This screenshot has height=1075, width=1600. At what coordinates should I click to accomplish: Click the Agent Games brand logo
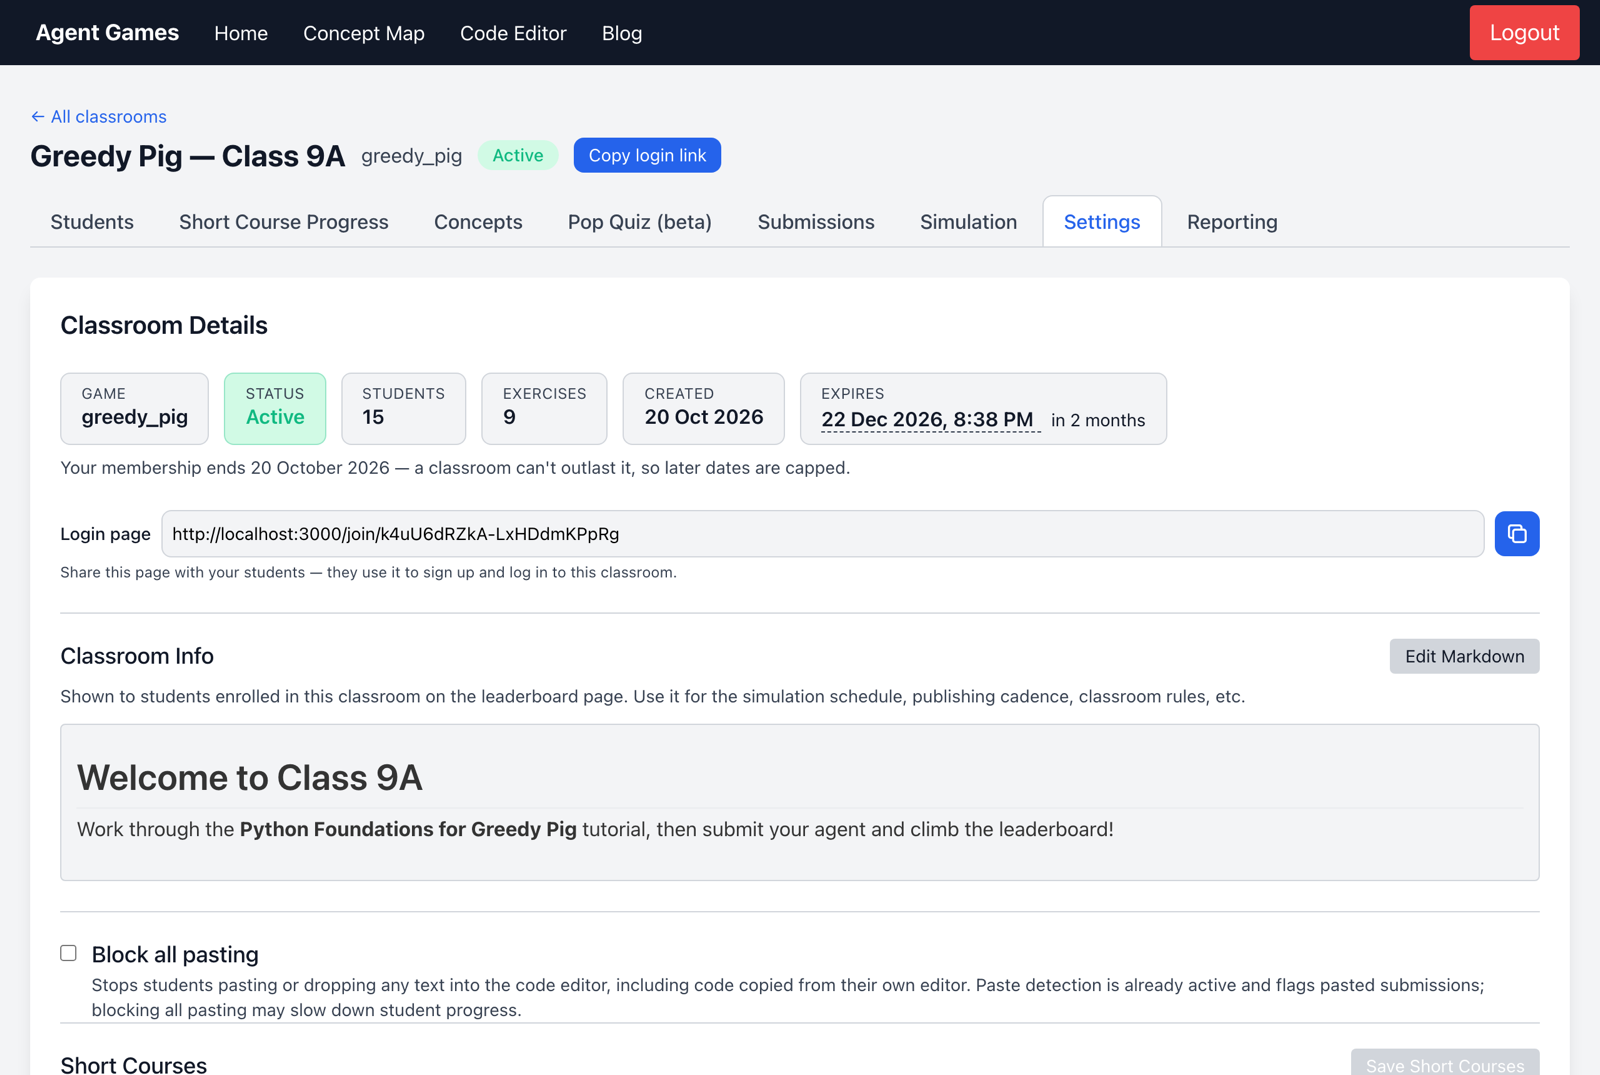pos(107,32)
